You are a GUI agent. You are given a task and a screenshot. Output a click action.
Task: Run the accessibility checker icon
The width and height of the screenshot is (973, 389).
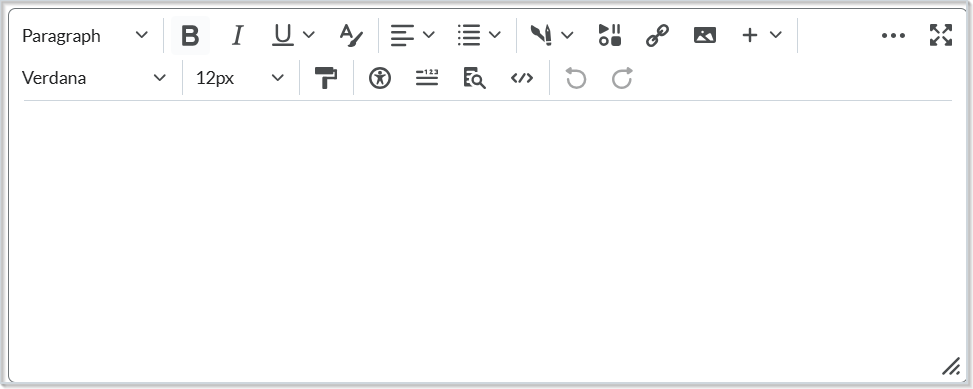tap(380, 78)
